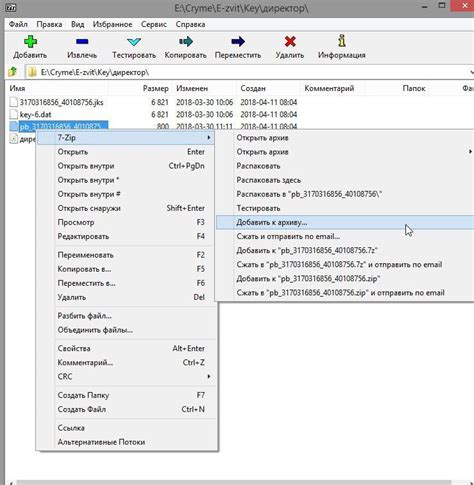Screen dimensions: 474x485
Task: Expand the second Открыть архив submenu arrow
Action: tap(470, 152)
